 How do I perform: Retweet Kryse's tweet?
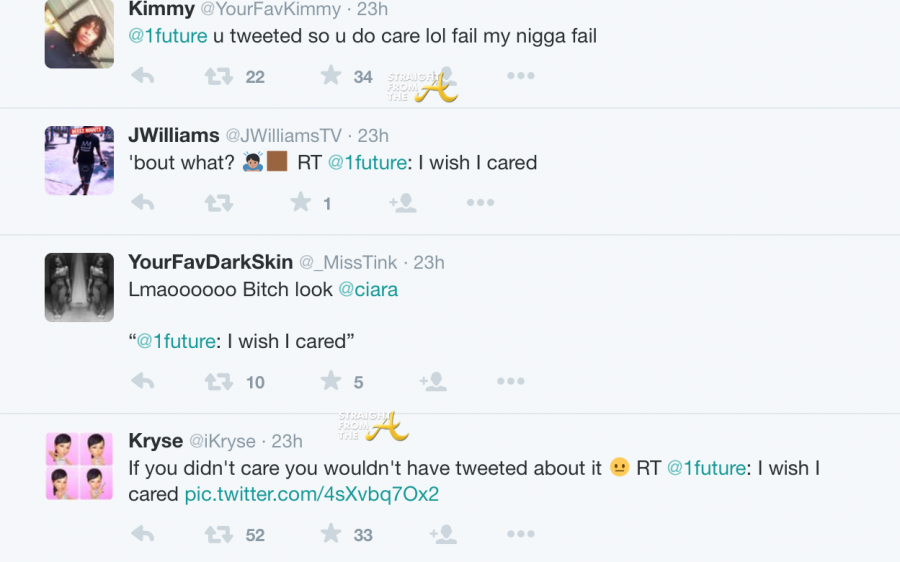[219, 534]
